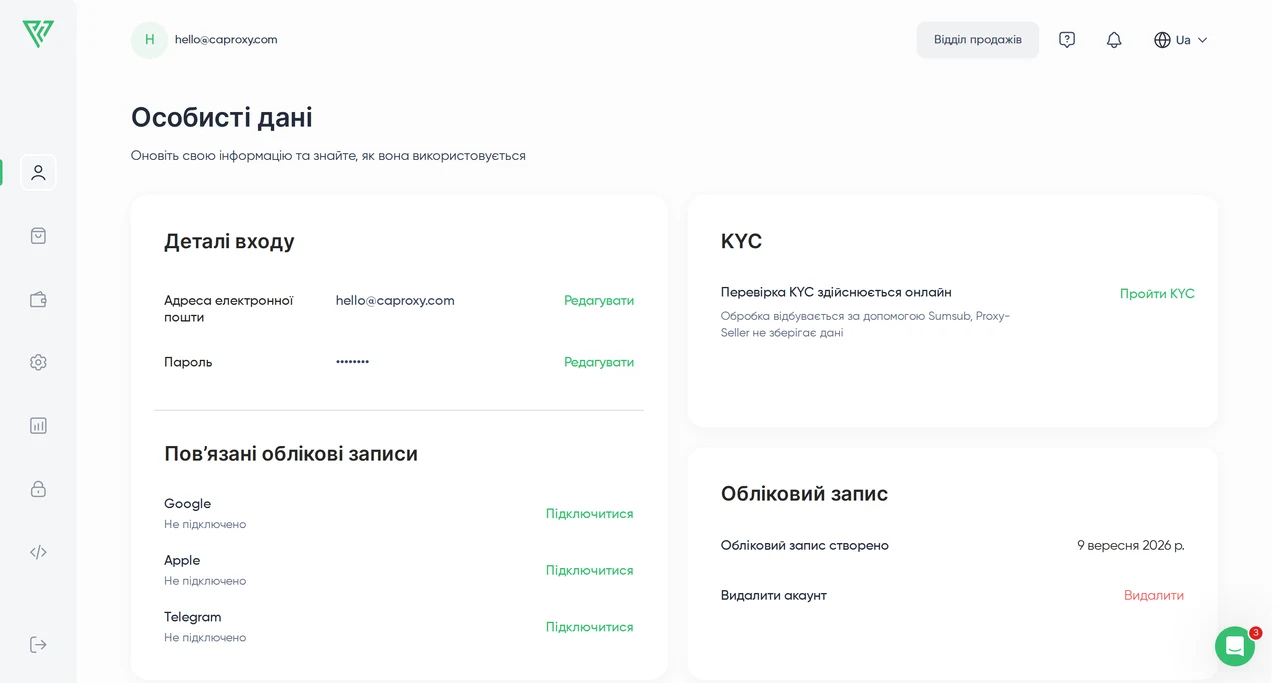
Task: Open the notifications bell
Action: 1114,40
